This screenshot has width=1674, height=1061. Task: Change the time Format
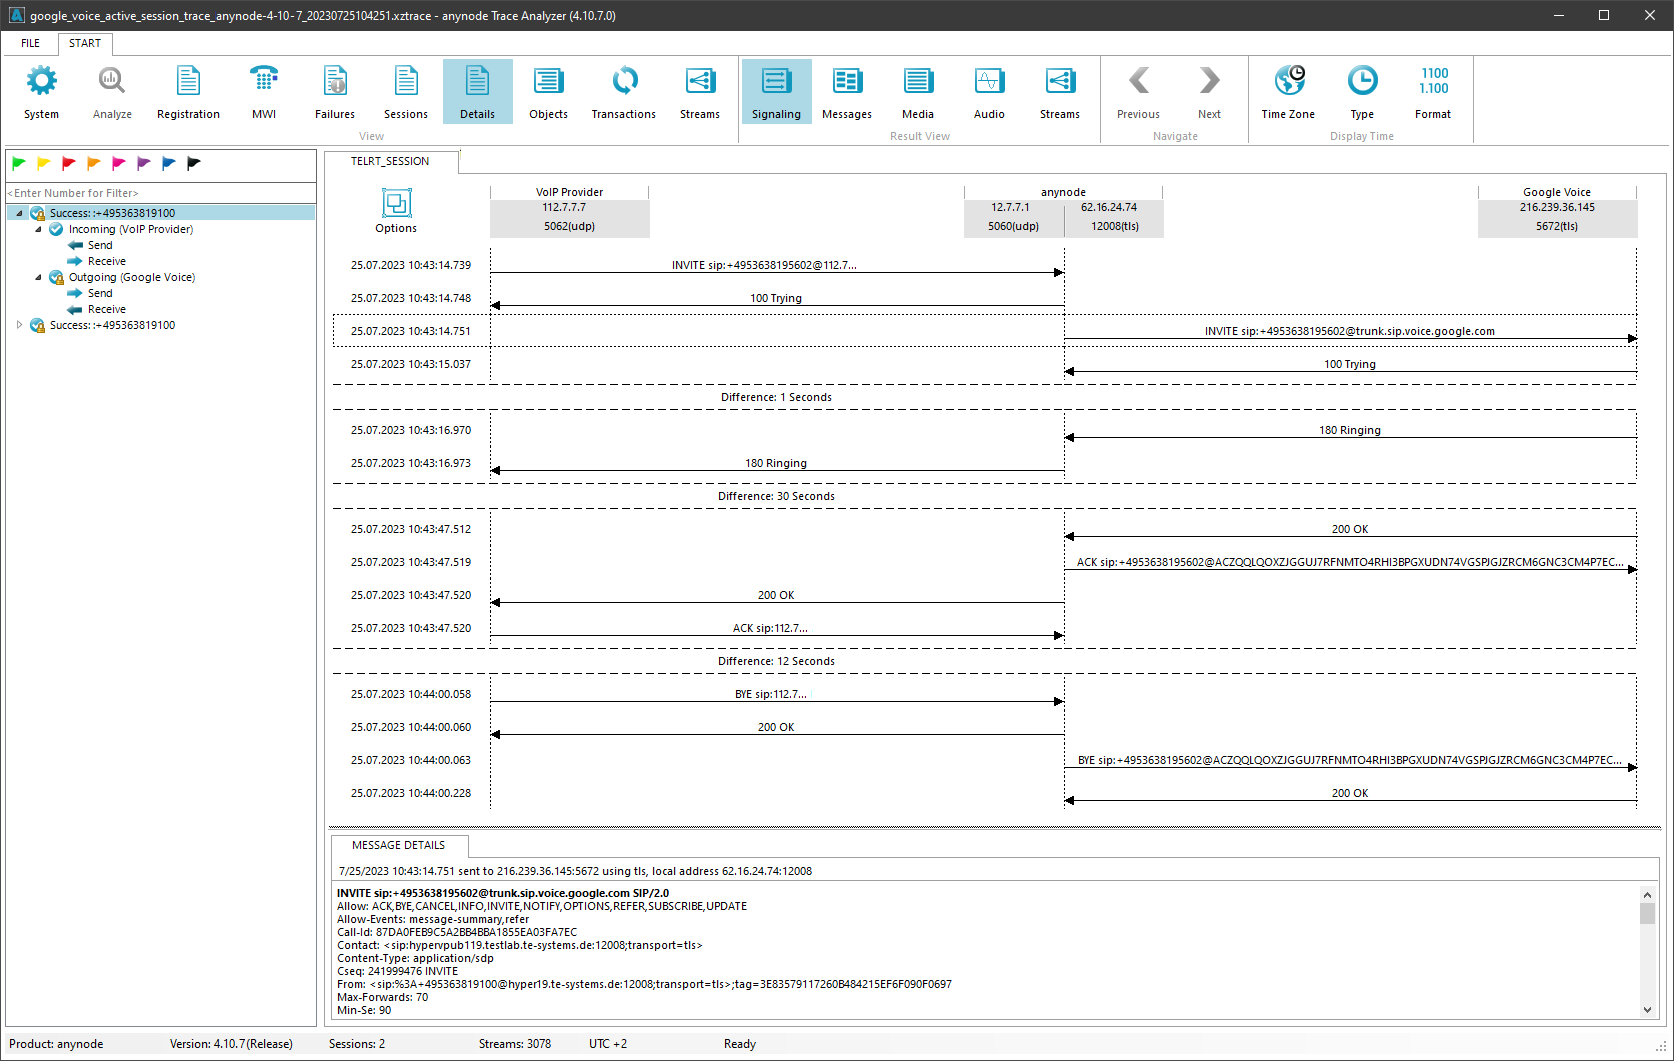[1433, 92]
